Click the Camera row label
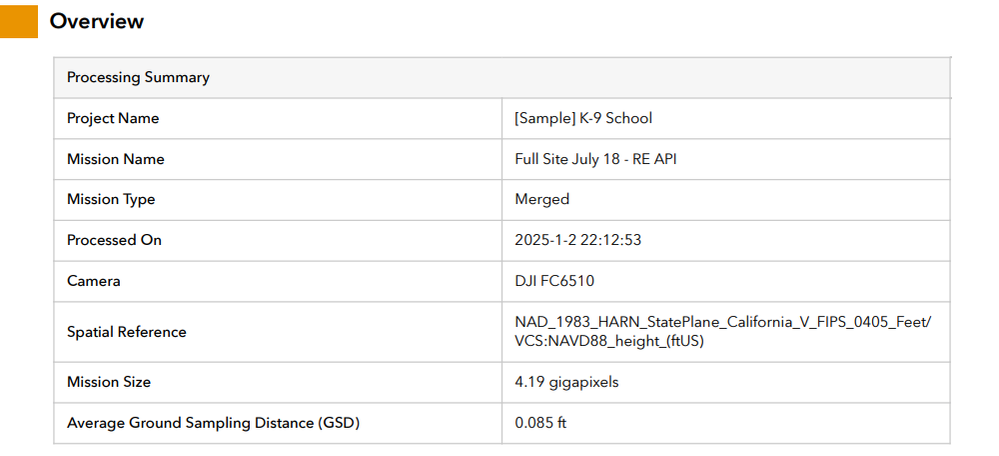The width and height of the screenshot is (999, 456). (94, 281)
